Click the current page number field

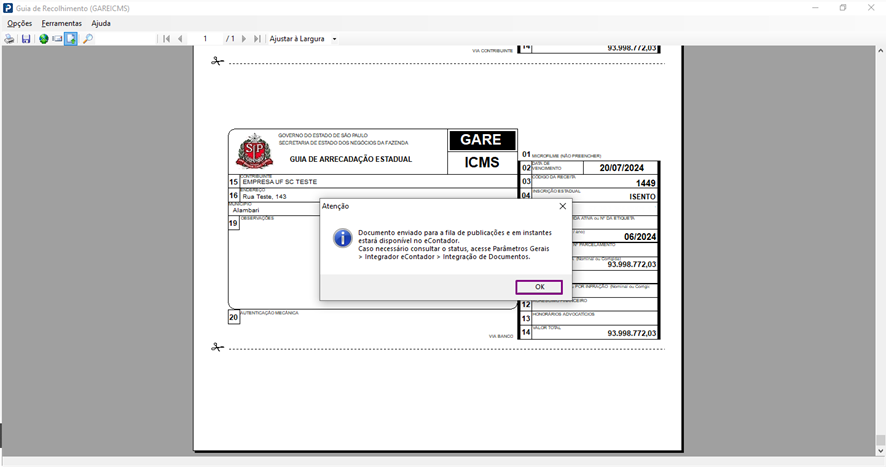pos(205,39)
